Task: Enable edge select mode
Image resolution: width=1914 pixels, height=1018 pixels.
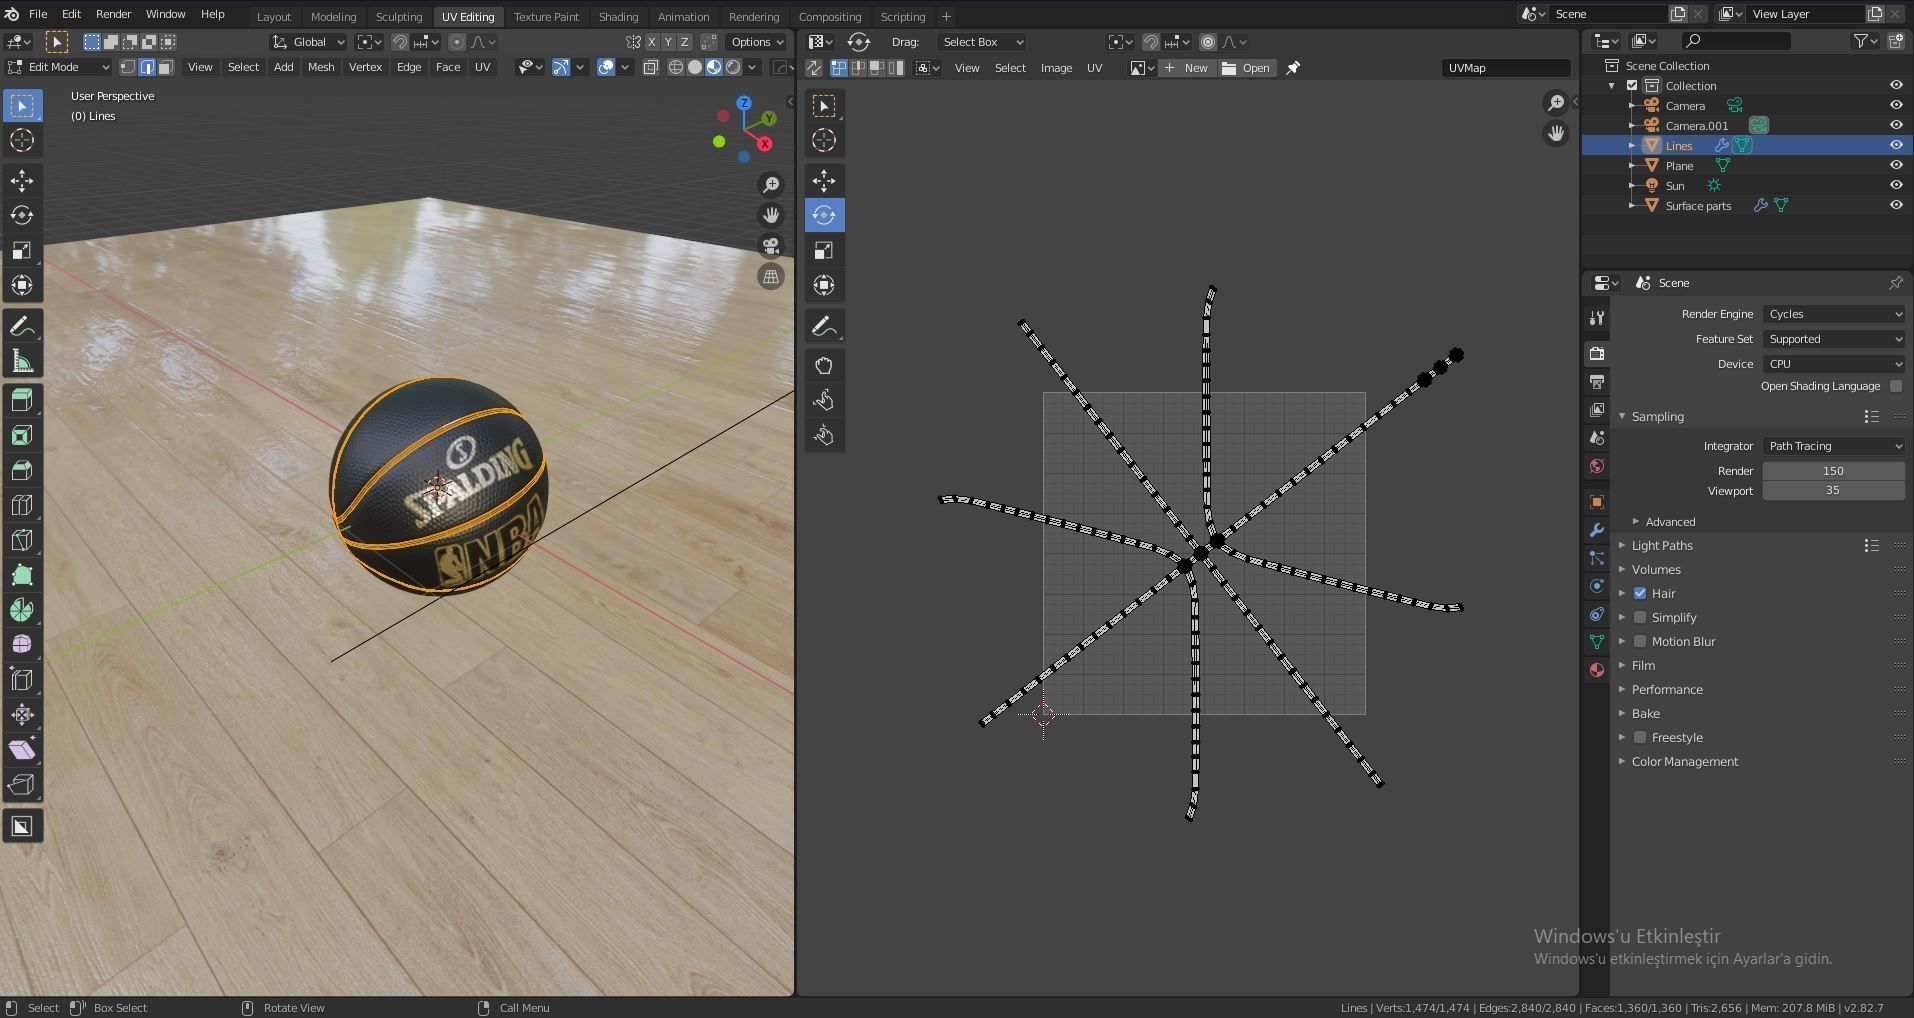Action: [x=147, y=67]
